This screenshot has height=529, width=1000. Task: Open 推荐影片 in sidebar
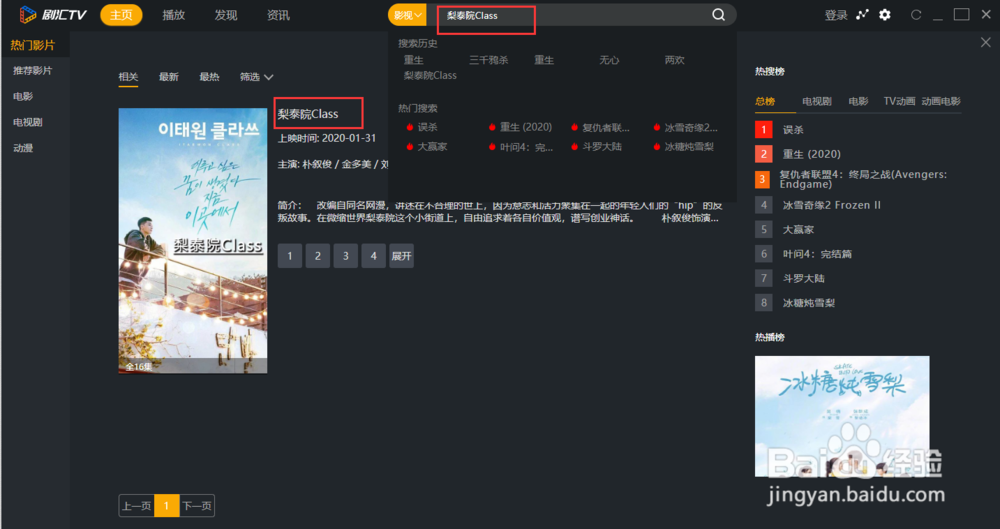33,70
